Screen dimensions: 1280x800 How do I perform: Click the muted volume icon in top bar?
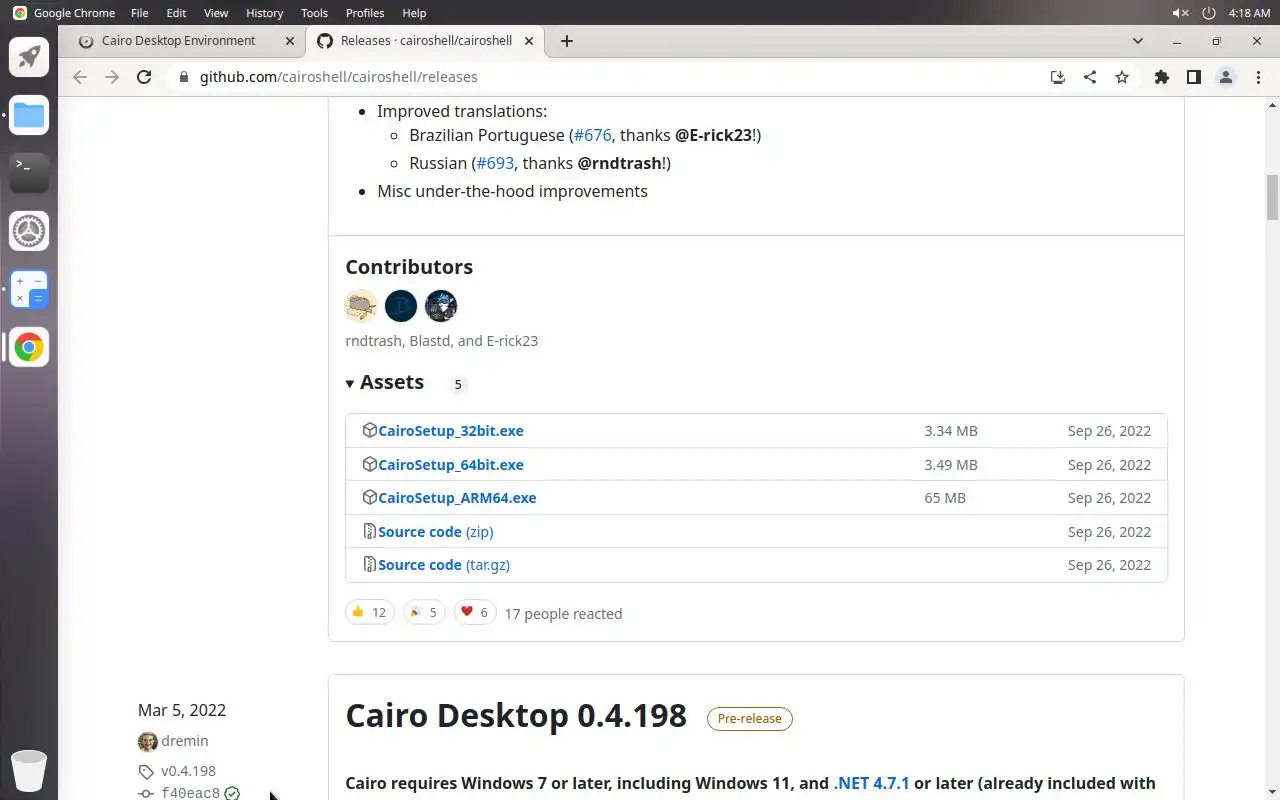point(1180,13)
